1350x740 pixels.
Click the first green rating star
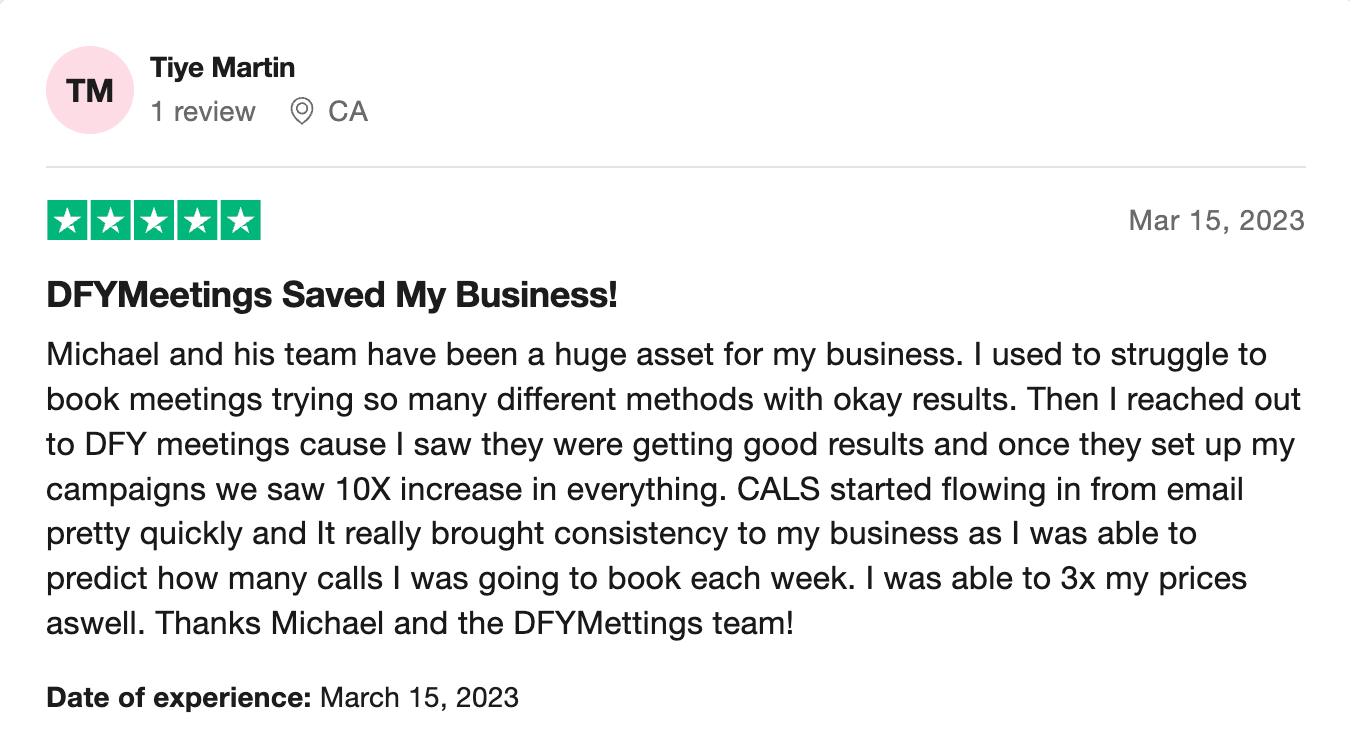[x=68, y=221]
